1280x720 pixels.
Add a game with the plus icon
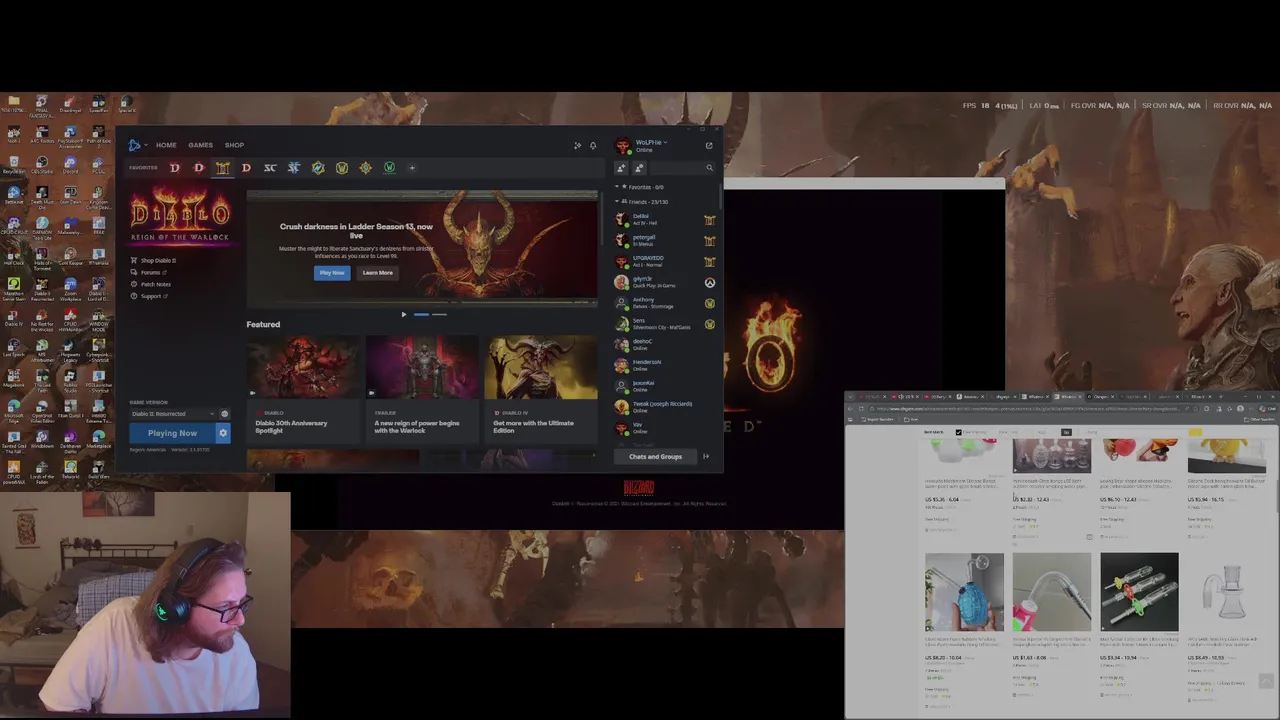point(412,168)
